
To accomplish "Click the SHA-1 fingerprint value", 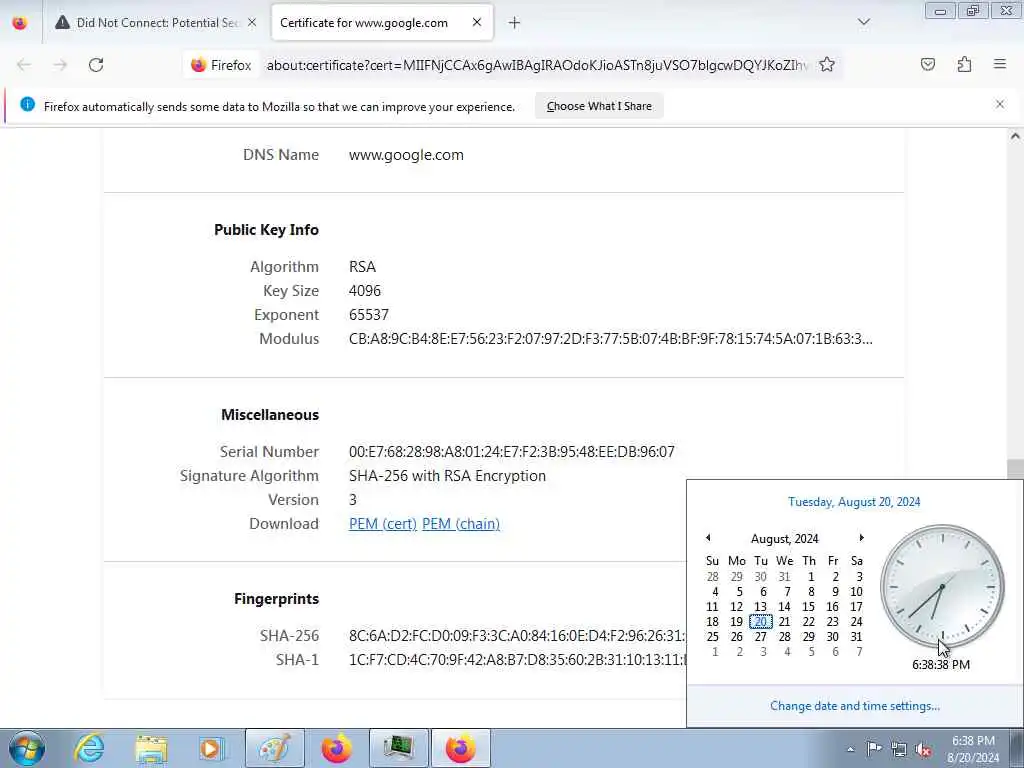I will pyautogui.click(x=517, y=660).
